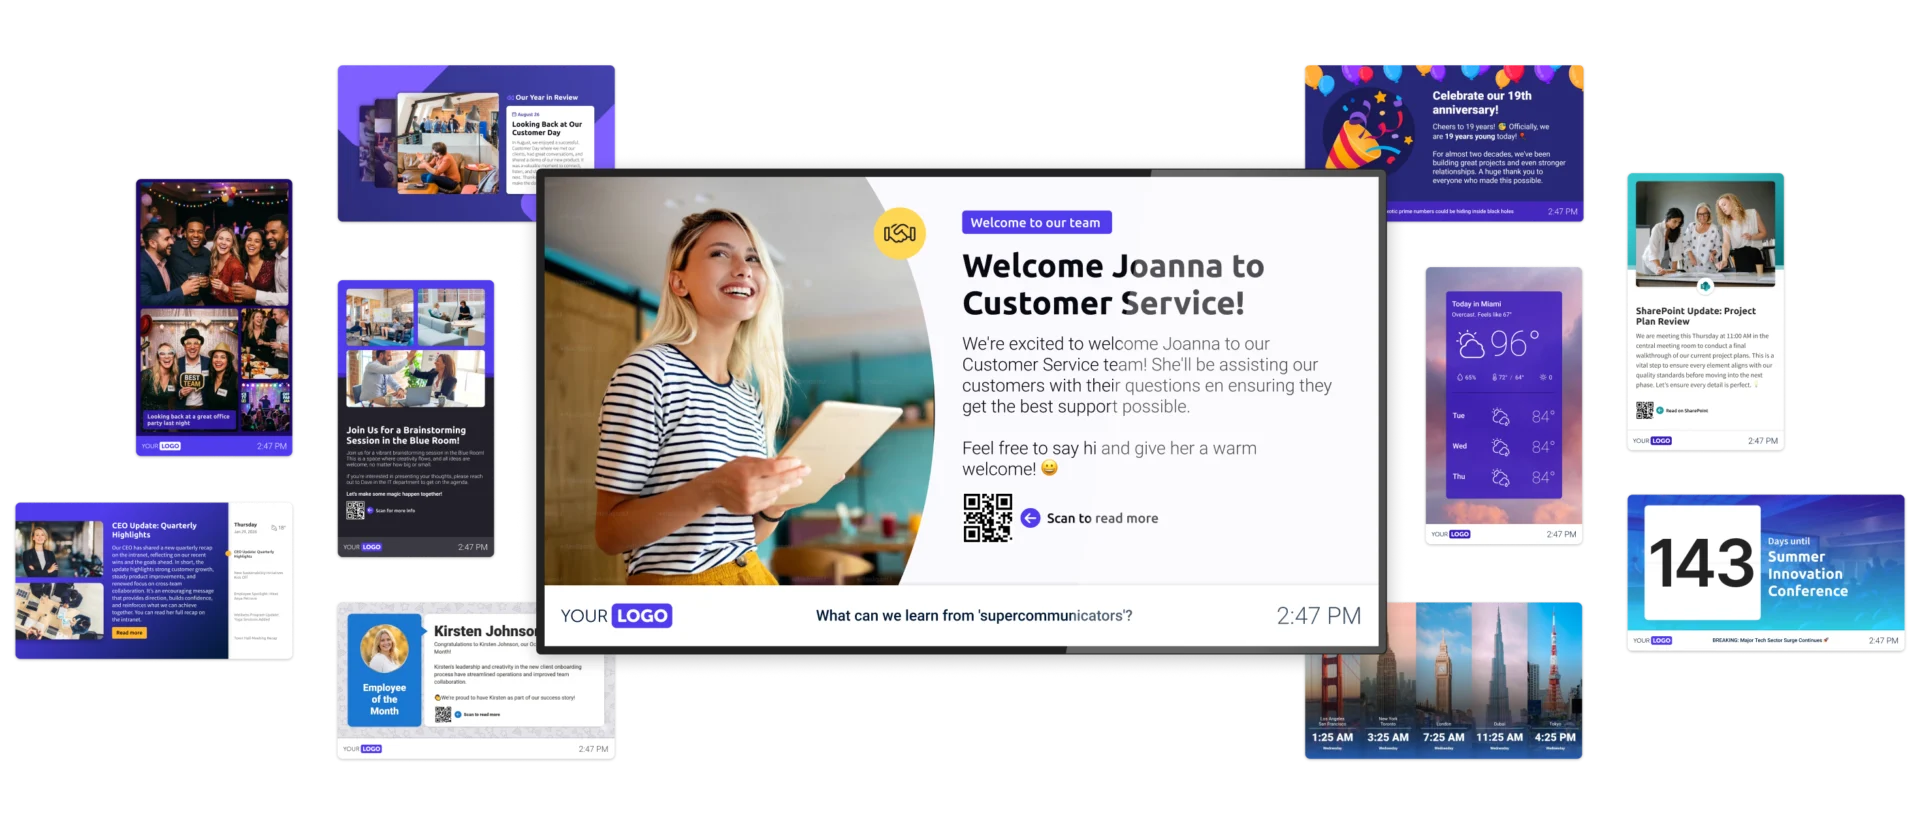Click "Read on SharePoint" in the SharePoint card

click(x=1687, y=411)
